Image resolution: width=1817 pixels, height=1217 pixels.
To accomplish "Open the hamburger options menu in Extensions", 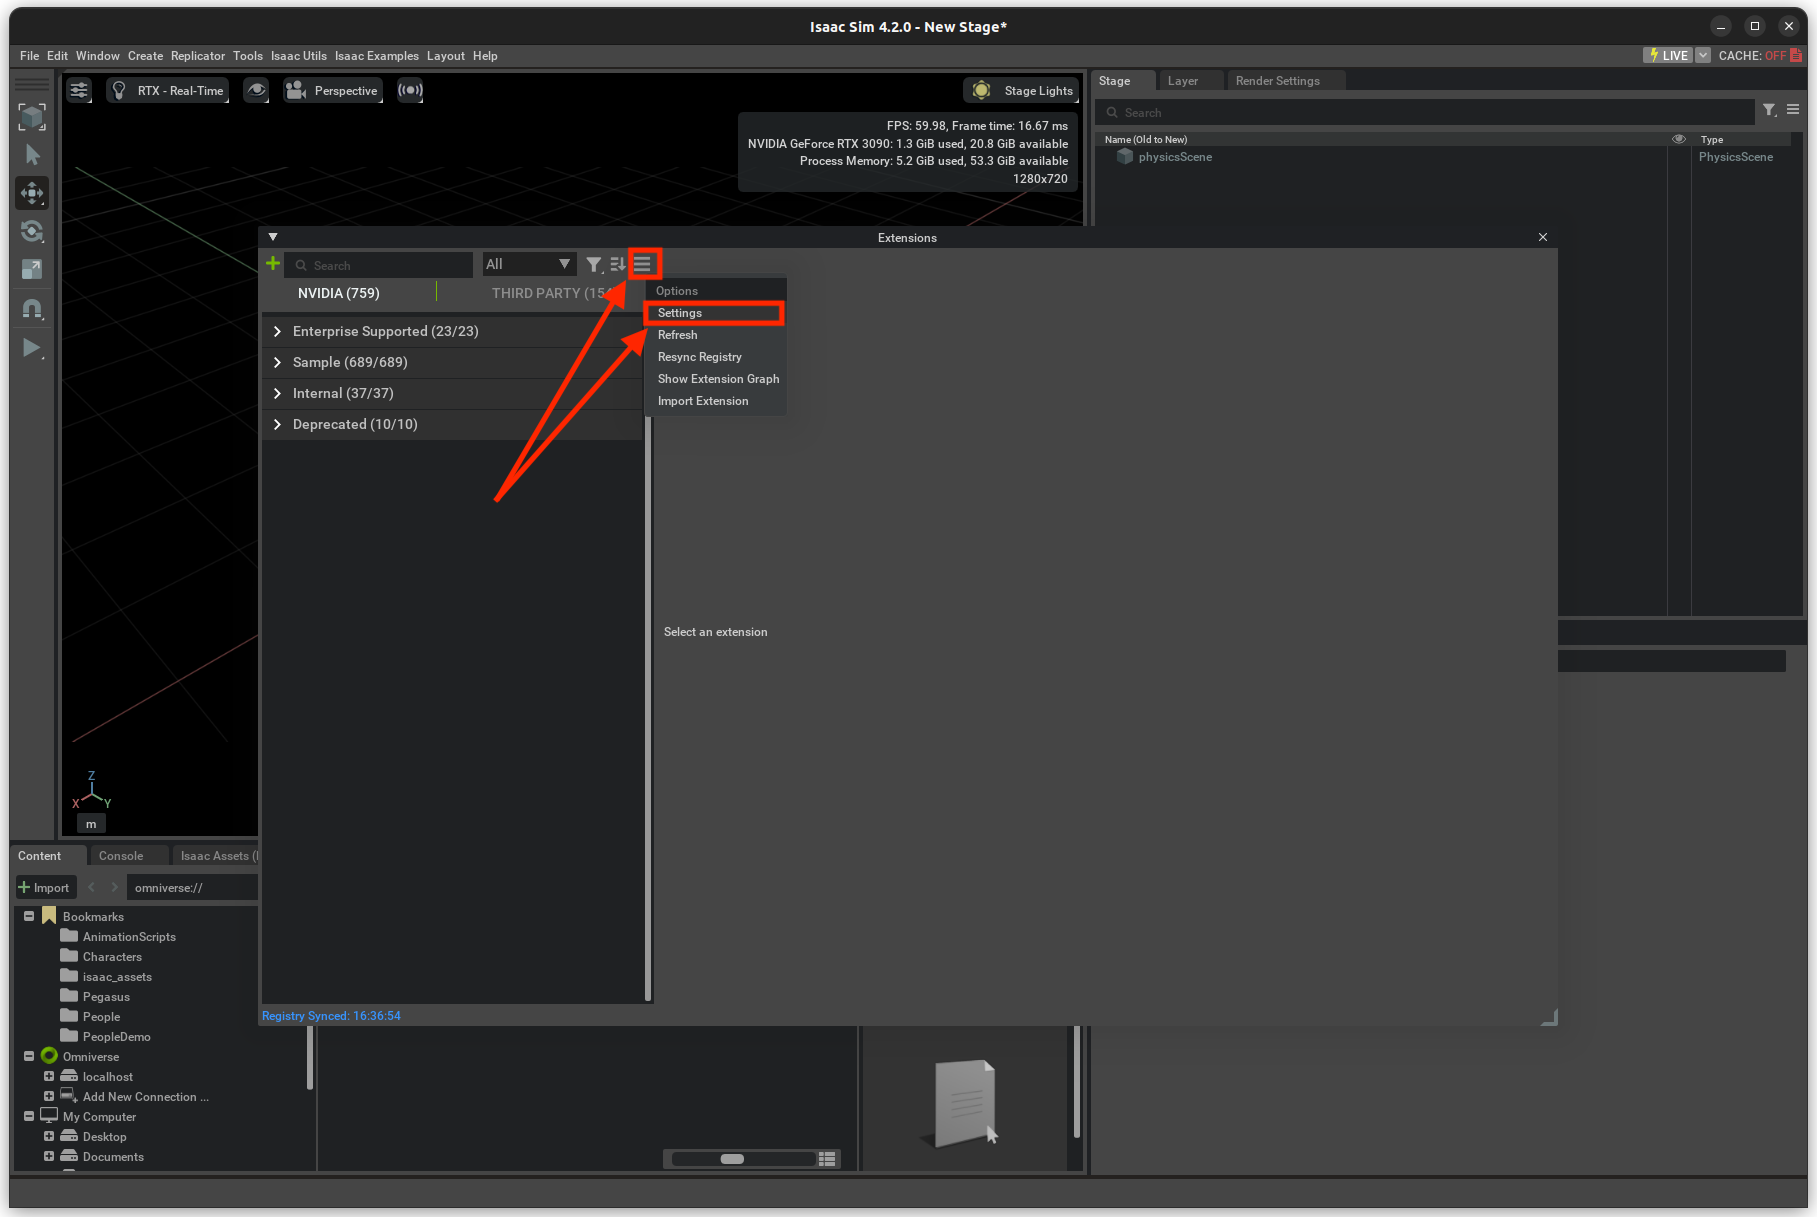I will click(643, 264).
